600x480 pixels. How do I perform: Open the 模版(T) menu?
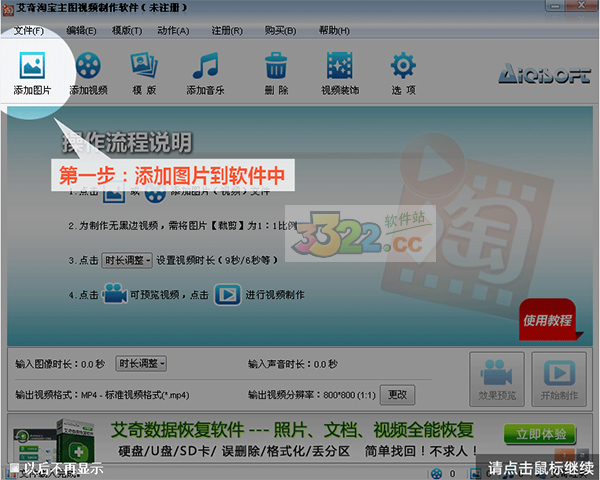pos(127,31)
